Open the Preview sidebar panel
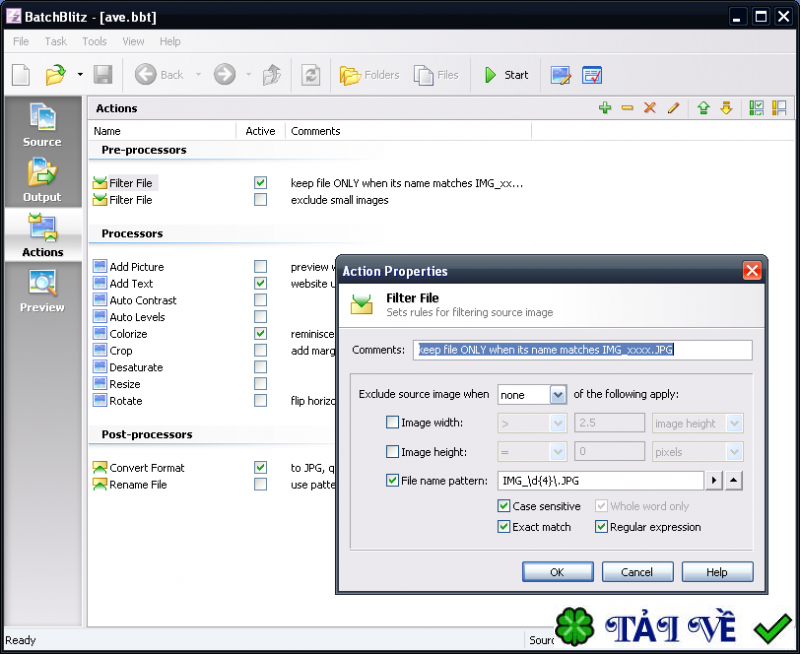 pyautogui.click(x=42, y=290)
